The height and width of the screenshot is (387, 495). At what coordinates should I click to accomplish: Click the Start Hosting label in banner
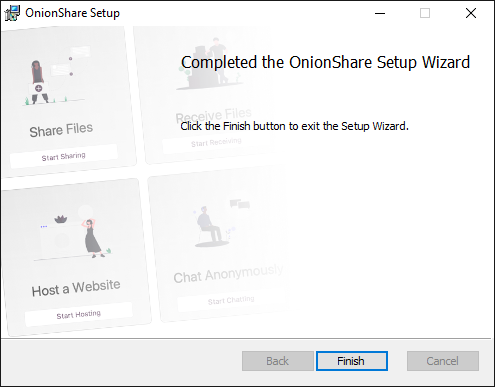point(78,314)
